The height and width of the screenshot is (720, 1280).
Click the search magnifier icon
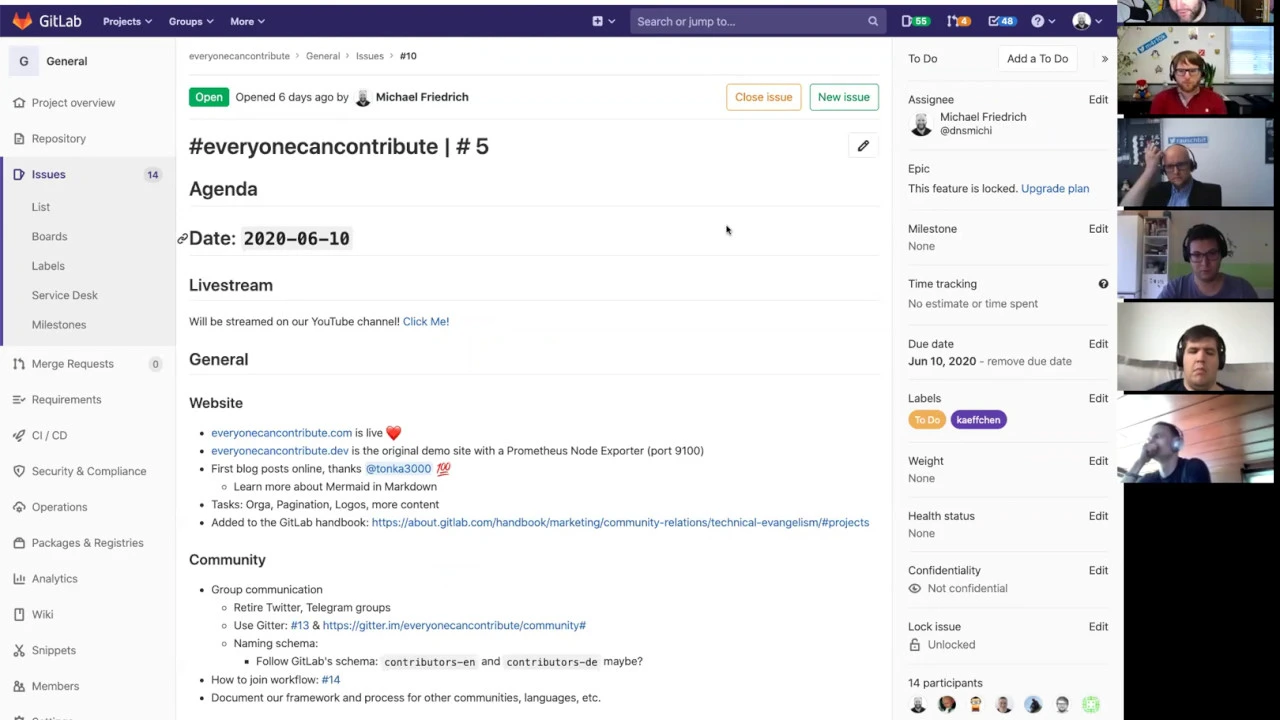tap(873, 21)
